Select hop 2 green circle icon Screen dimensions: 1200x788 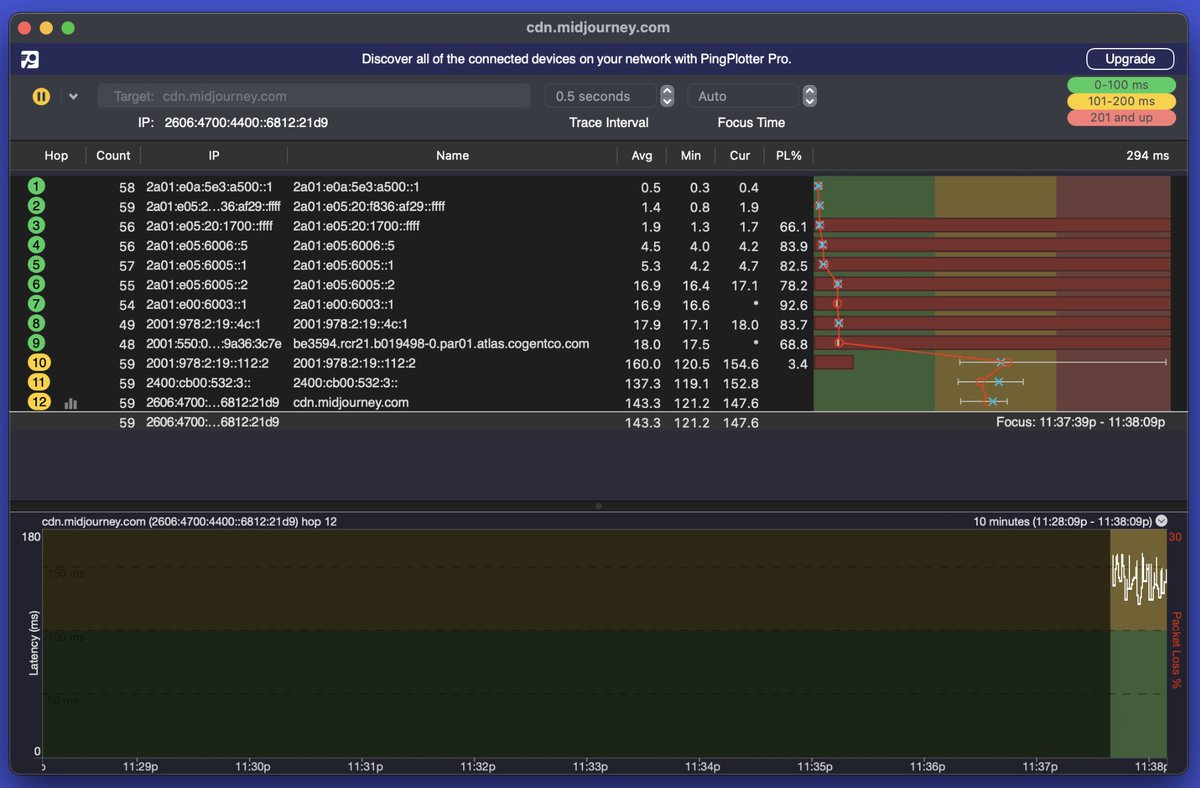37,206
